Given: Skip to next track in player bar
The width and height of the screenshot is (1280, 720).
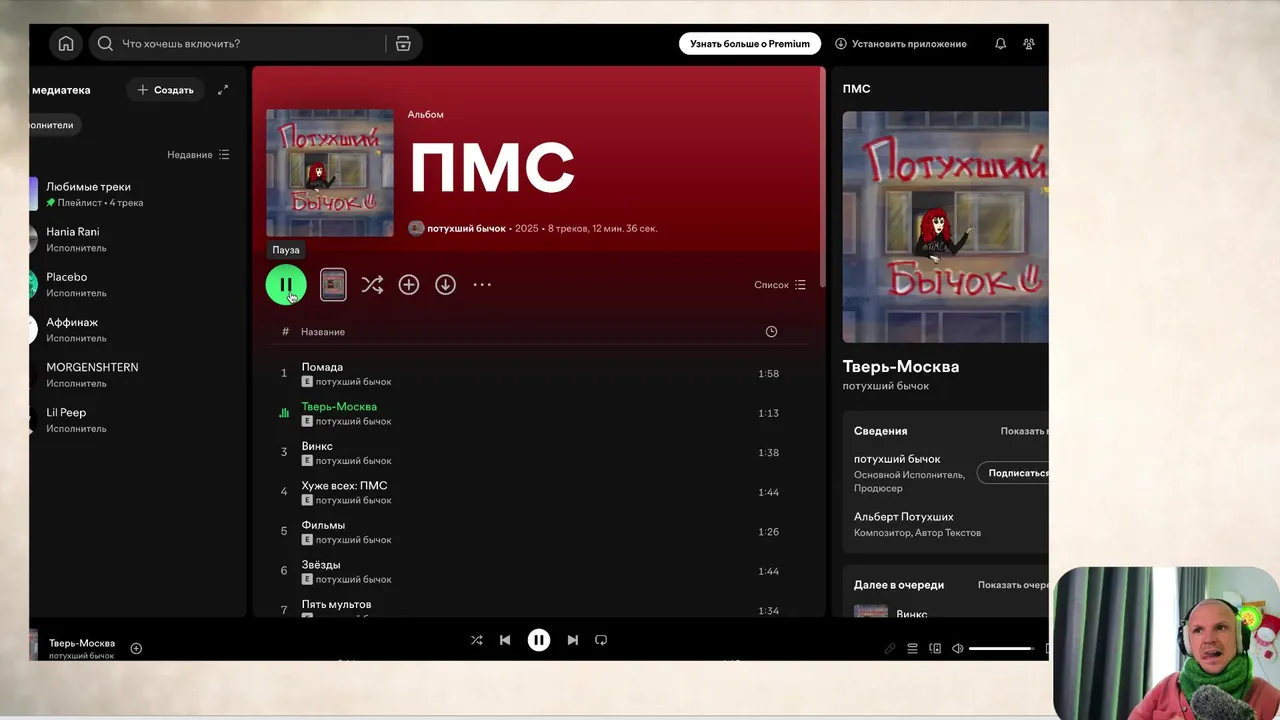Looking at the screenshot, I should coord(572,640).
